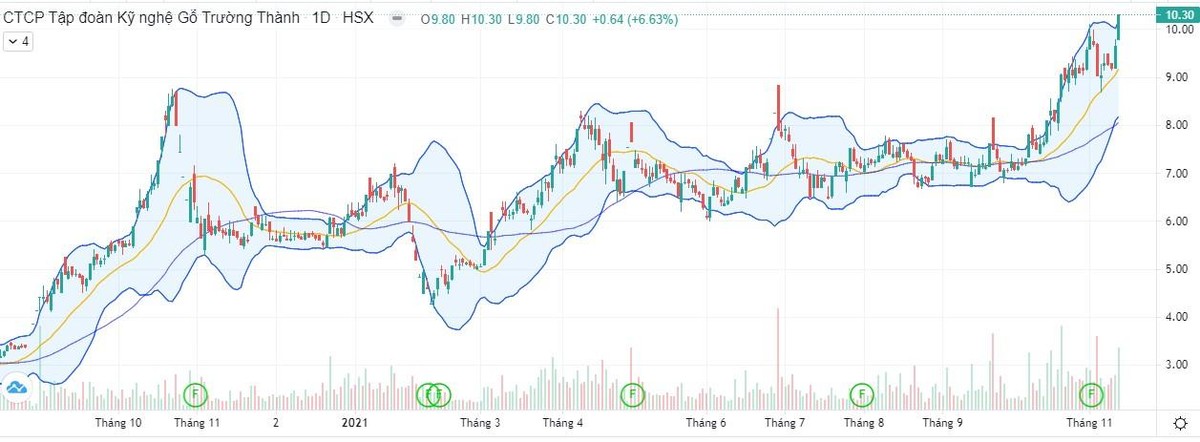The image size is (1200, 442).
Task: Click Tháng 9 on the time axis
Action: click(x=943, y=423)
